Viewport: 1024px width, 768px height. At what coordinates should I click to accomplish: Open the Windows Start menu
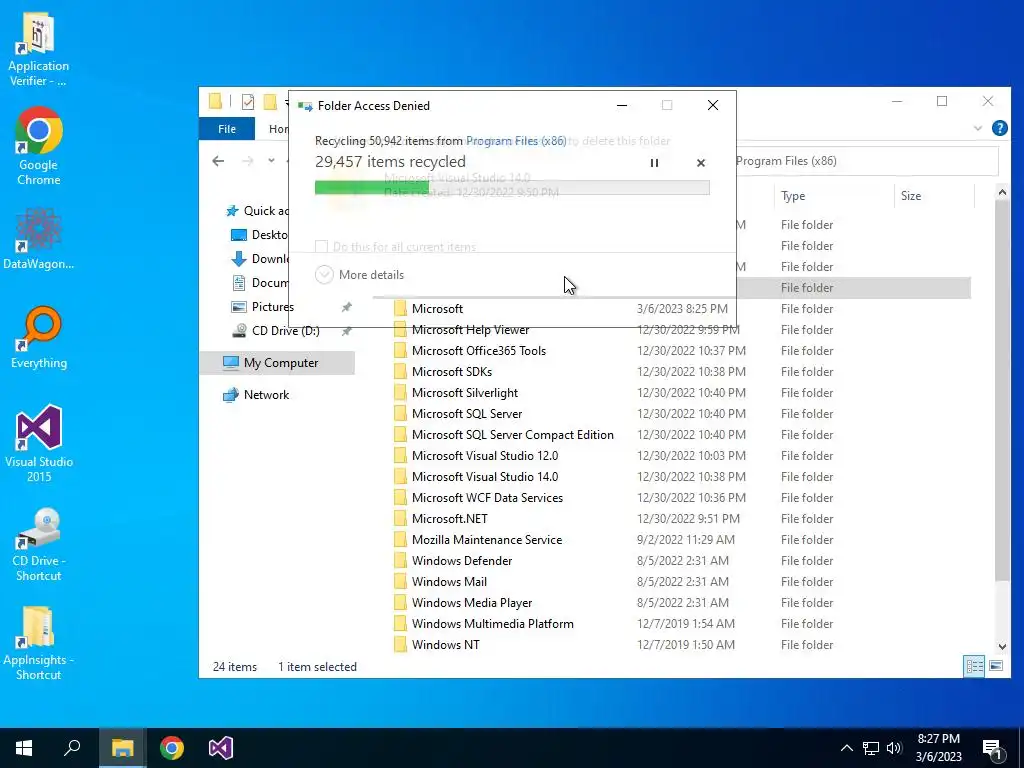tap(24, 748)
